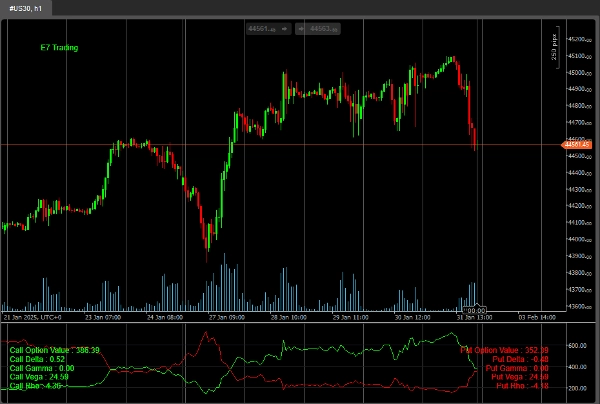Click the 27 Jan 09:00 time axis label
Image resolution: width=600 pixels, height=404 pixels.
point(228,317)
